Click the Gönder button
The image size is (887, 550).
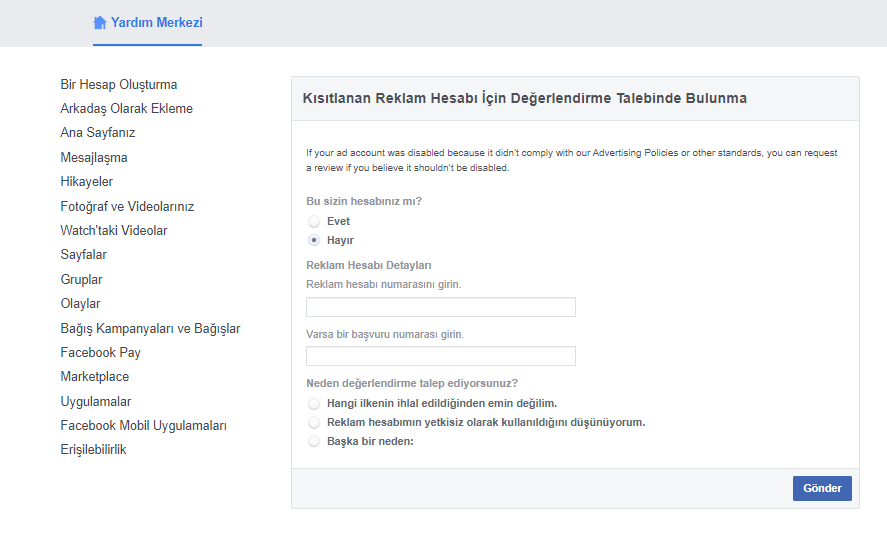click(821, 488)
